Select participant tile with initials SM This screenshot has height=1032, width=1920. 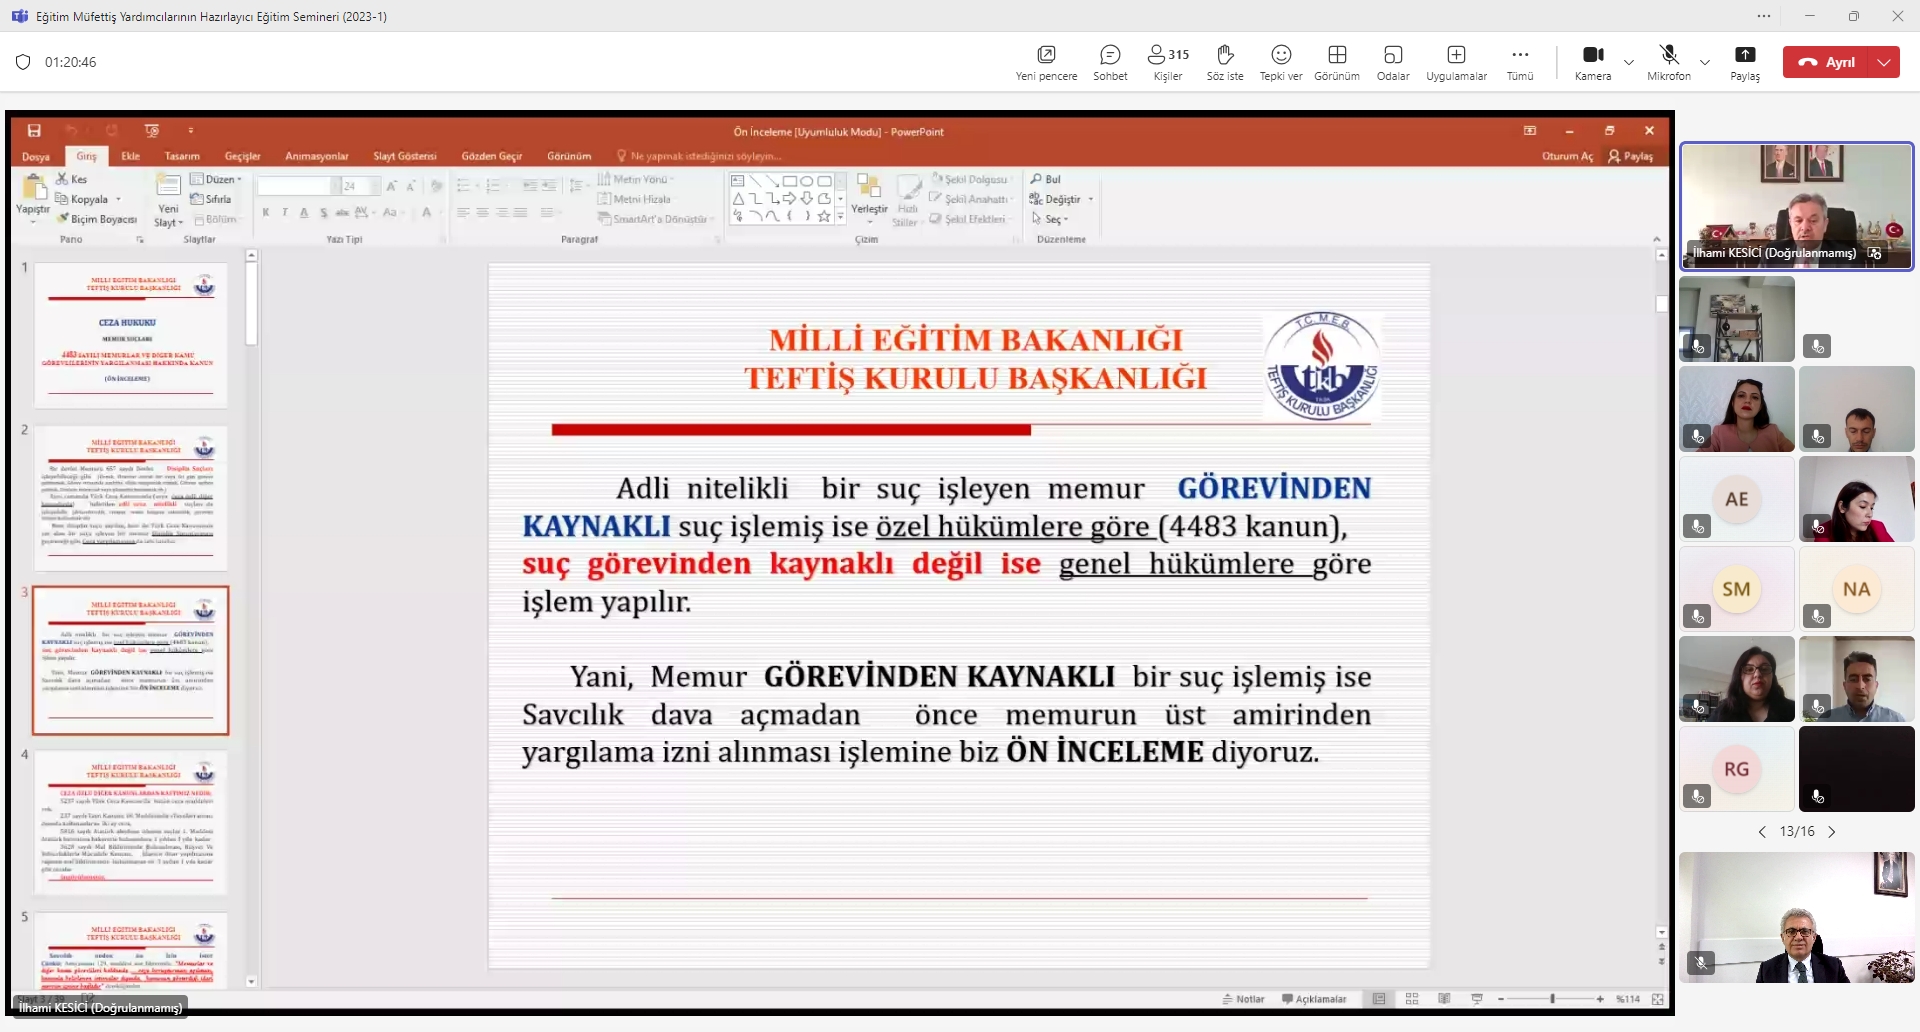[x=1737, y=589]
